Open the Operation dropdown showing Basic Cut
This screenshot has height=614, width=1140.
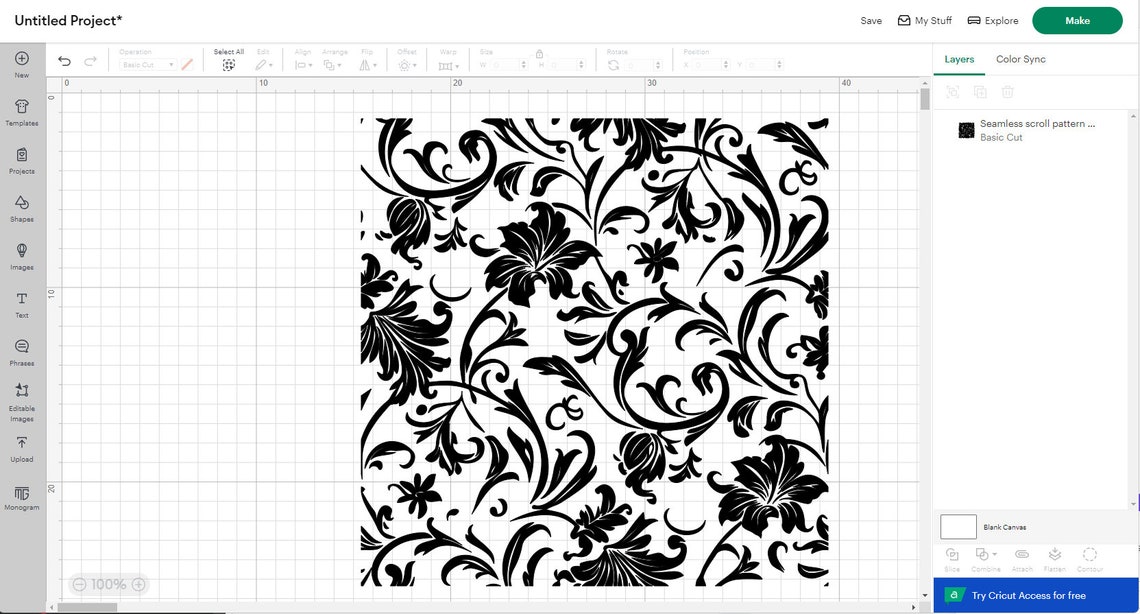pyautogui.click(x=147, y=63)
